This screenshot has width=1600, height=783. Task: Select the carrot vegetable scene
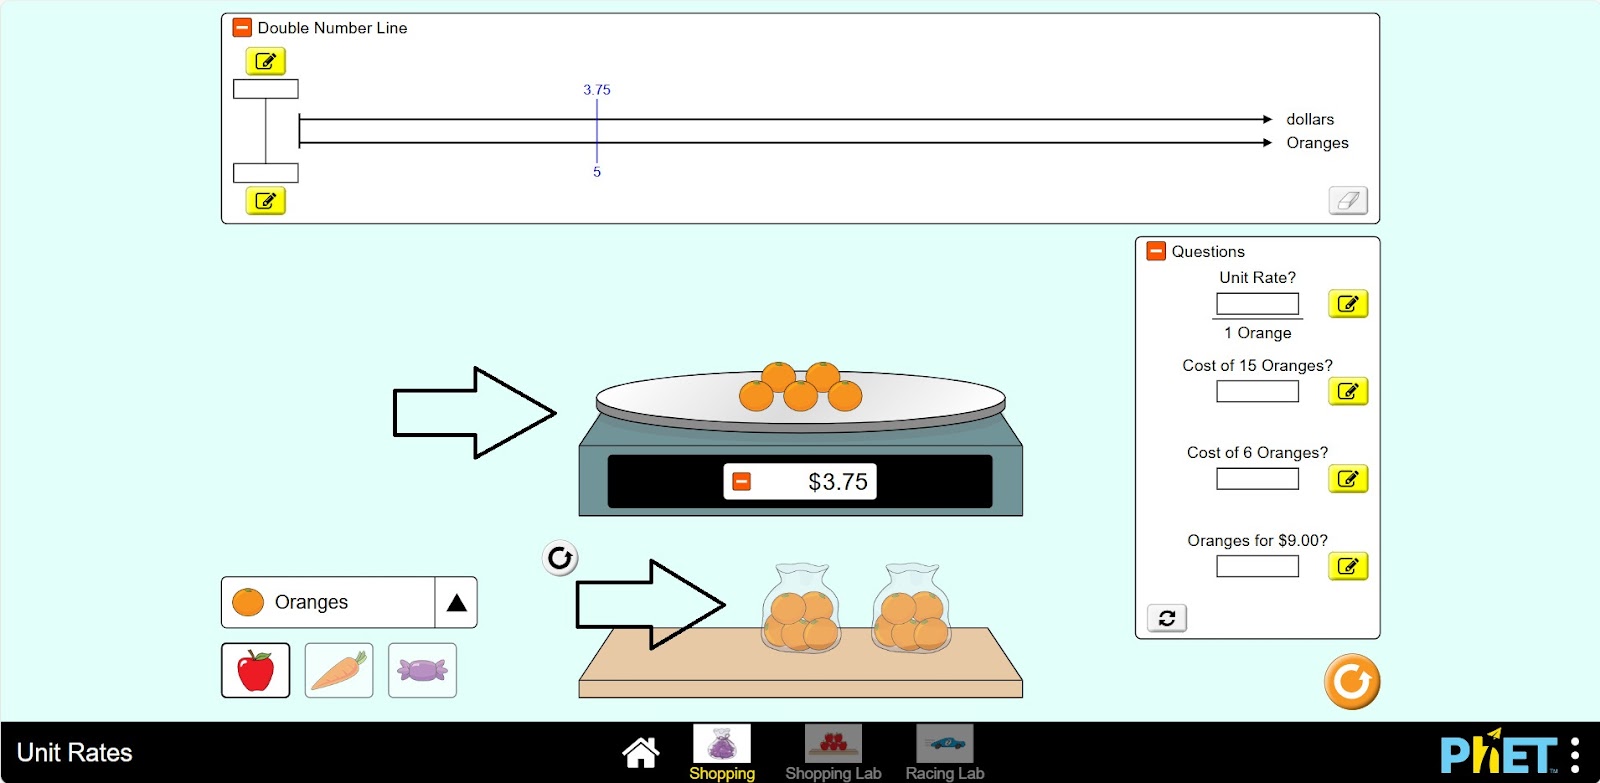(339, 670)
